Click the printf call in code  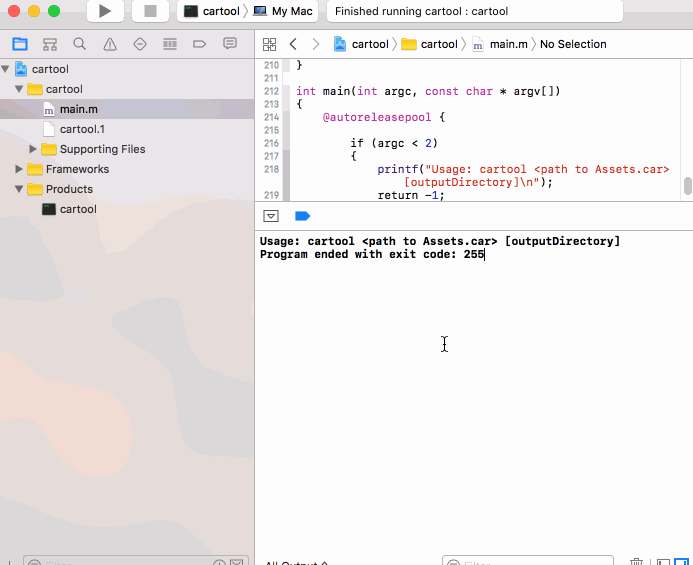(398, 169)
